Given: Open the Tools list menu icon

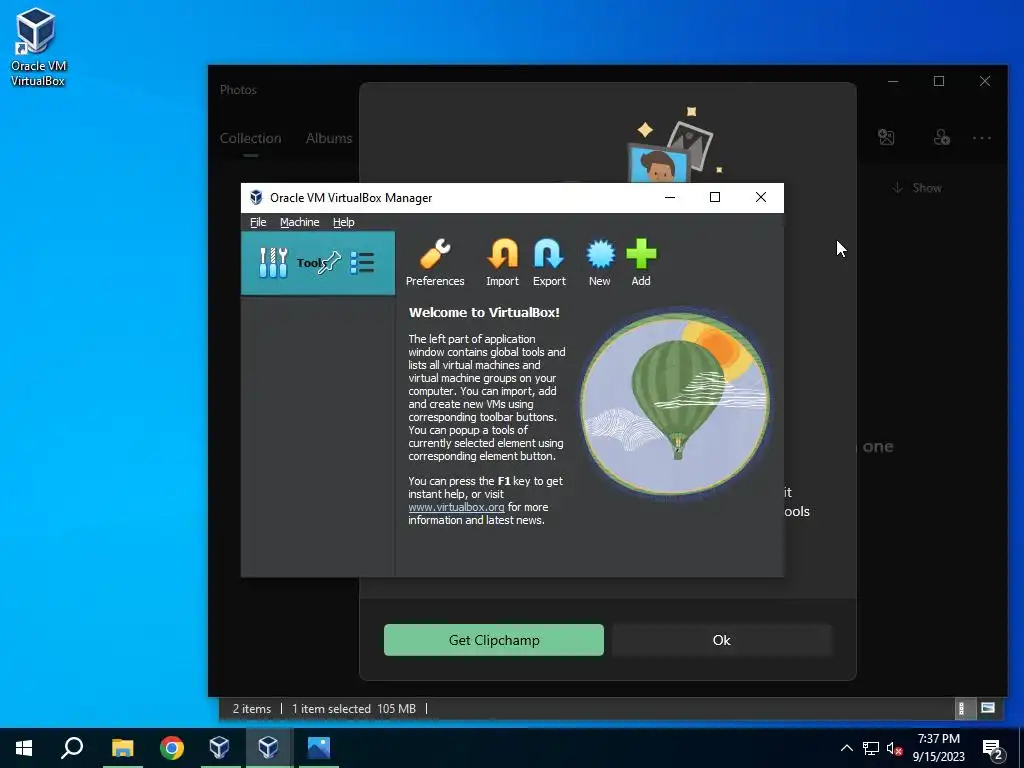Looking at the screenshot, I should coord(362,263).
